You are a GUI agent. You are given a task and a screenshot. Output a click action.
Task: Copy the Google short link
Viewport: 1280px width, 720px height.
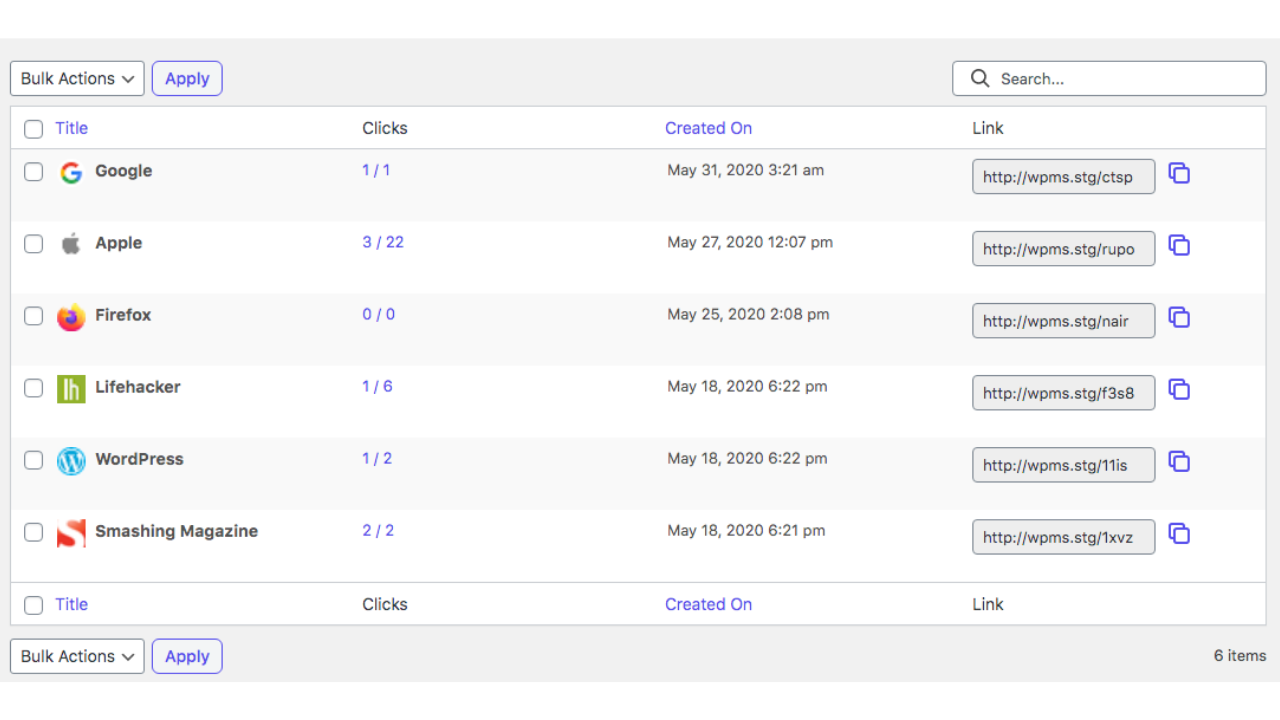tap(1179, 174)
